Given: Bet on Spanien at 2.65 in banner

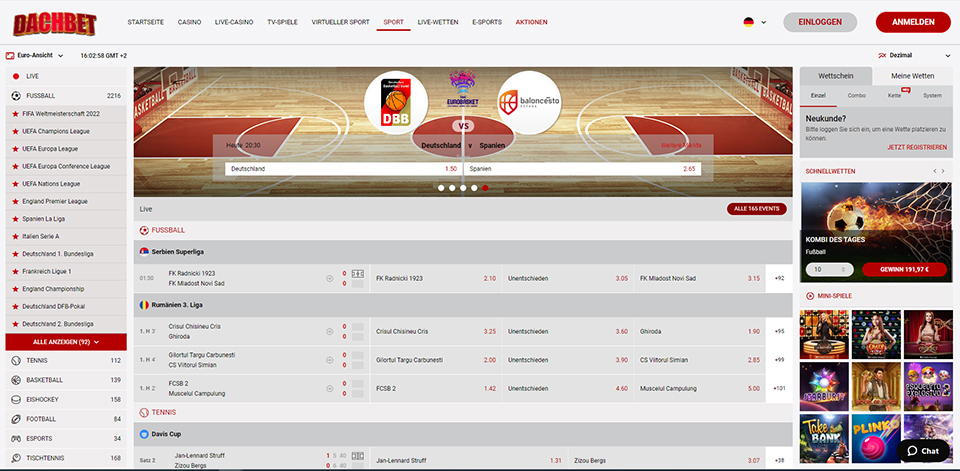Looking at the screenshot, I should pos(582,168).
